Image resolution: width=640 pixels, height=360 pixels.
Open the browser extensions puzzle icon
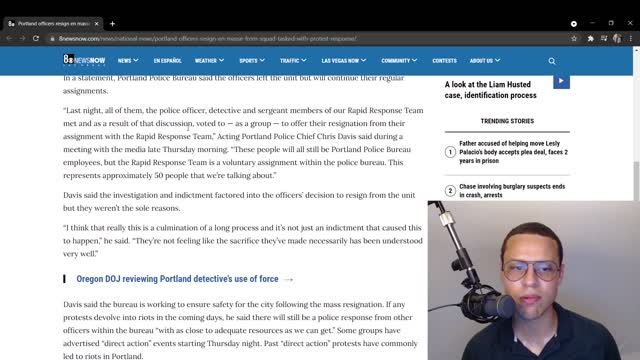590,38
